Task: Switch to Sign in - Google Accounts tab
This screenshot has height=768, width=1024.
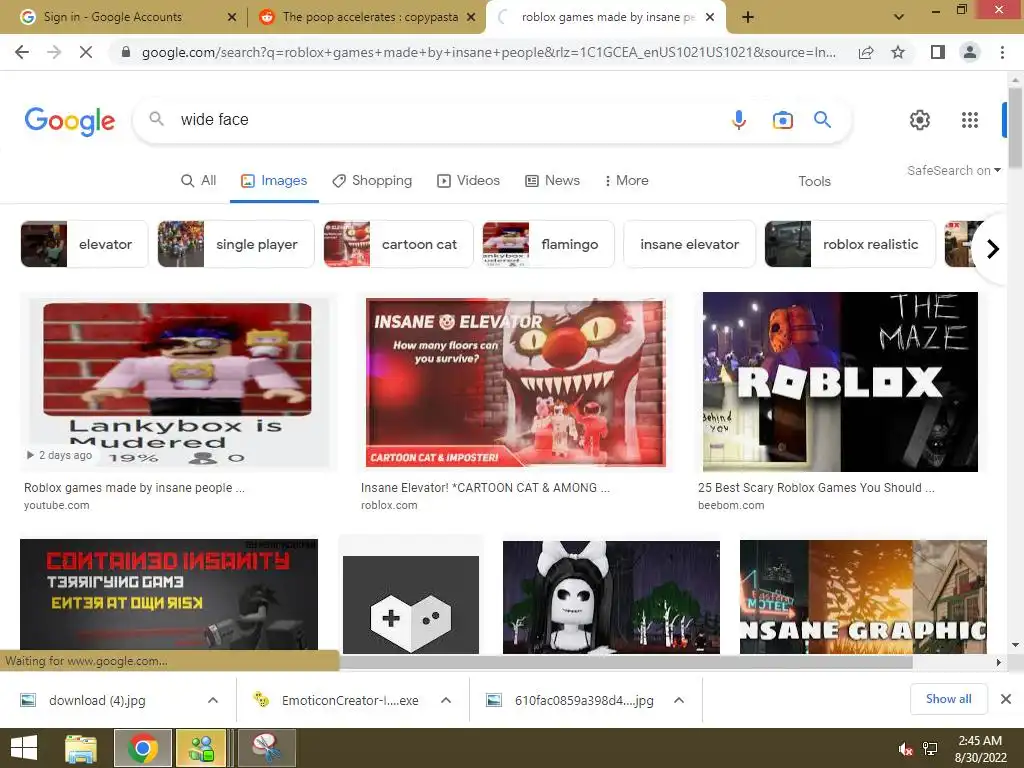Action: click(x=112, y=17)
